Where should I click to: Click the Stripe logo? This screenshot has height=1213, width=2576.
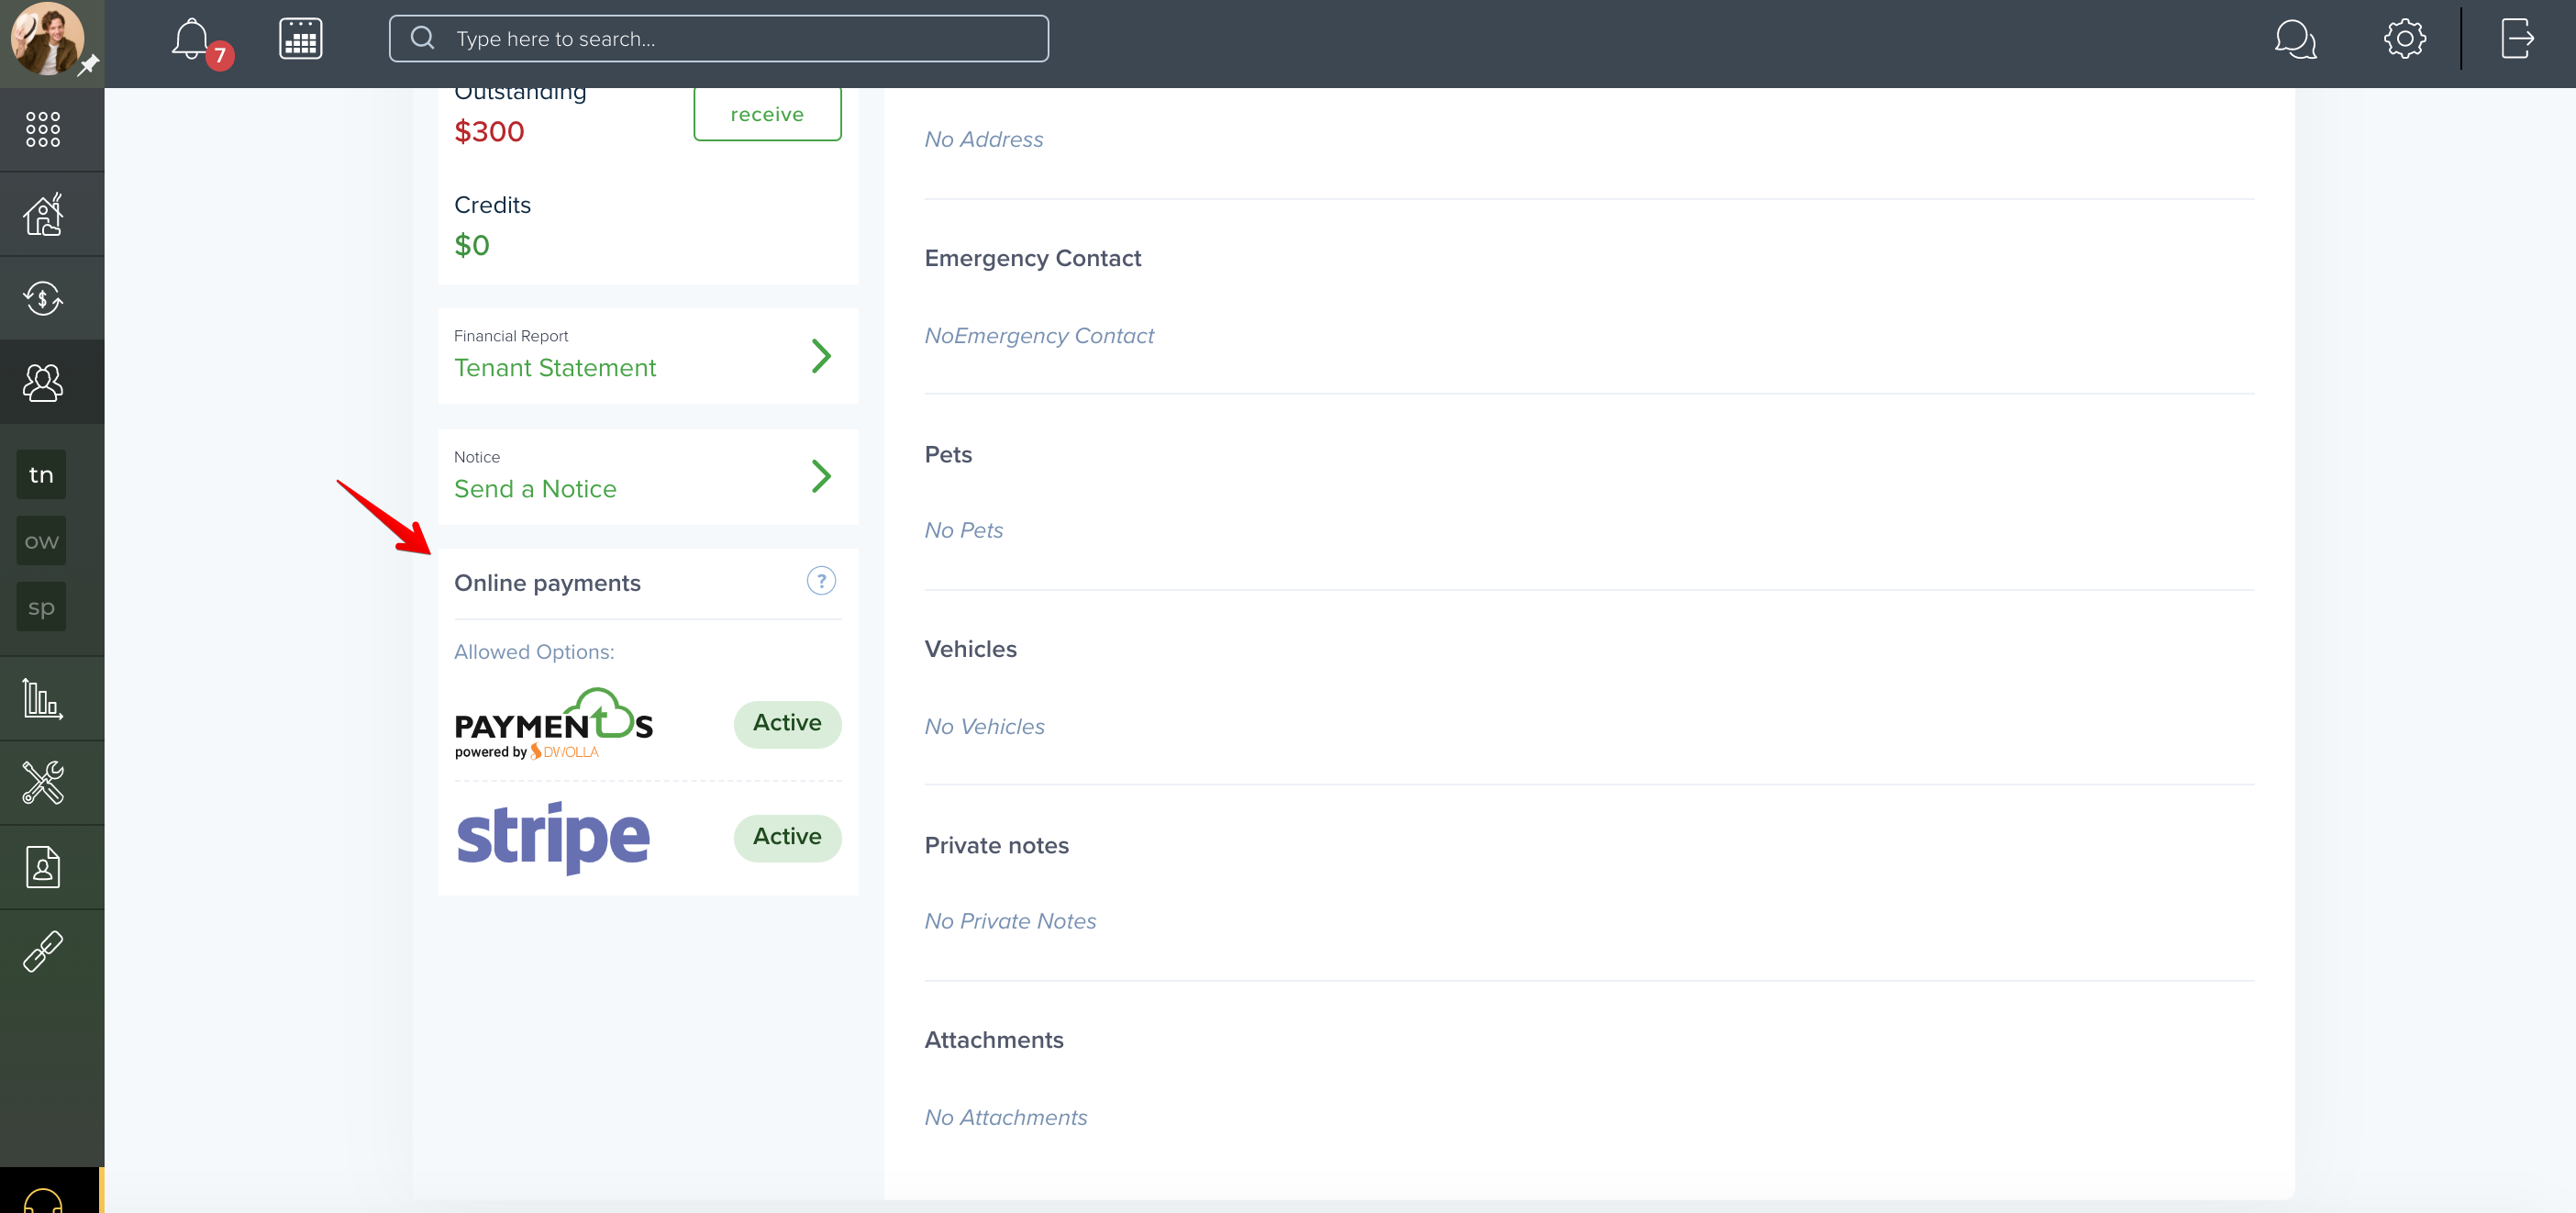(553, 837)
